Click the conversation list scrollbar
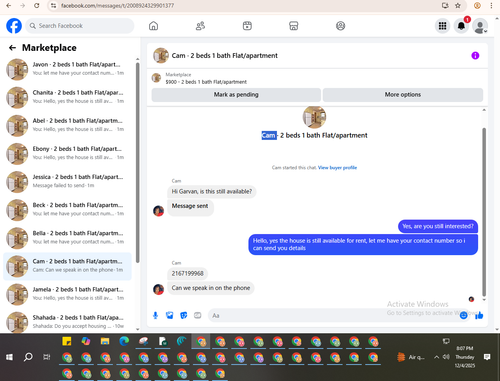The image size is (500, 381). tap(137, 163)
